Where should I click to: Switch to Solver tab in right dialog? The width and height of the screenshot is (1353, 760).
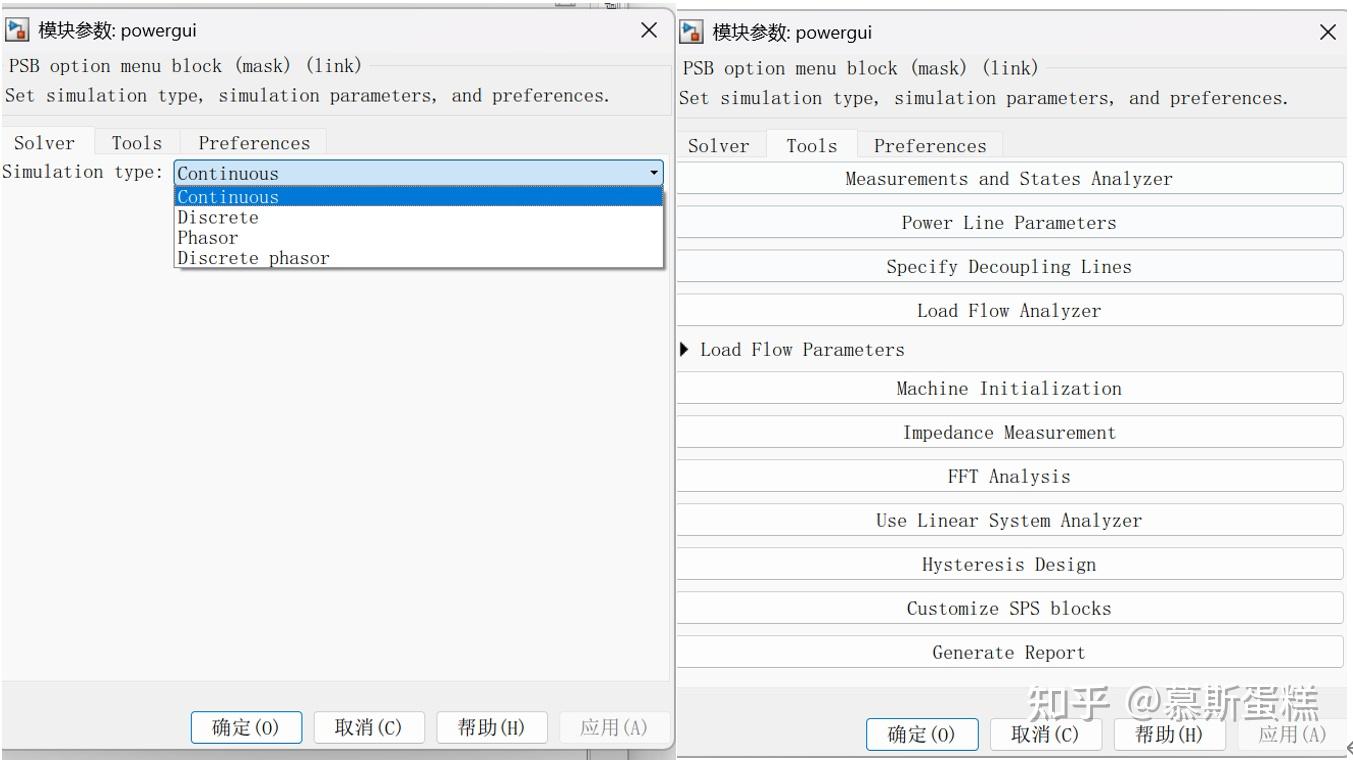coord(719,146)
